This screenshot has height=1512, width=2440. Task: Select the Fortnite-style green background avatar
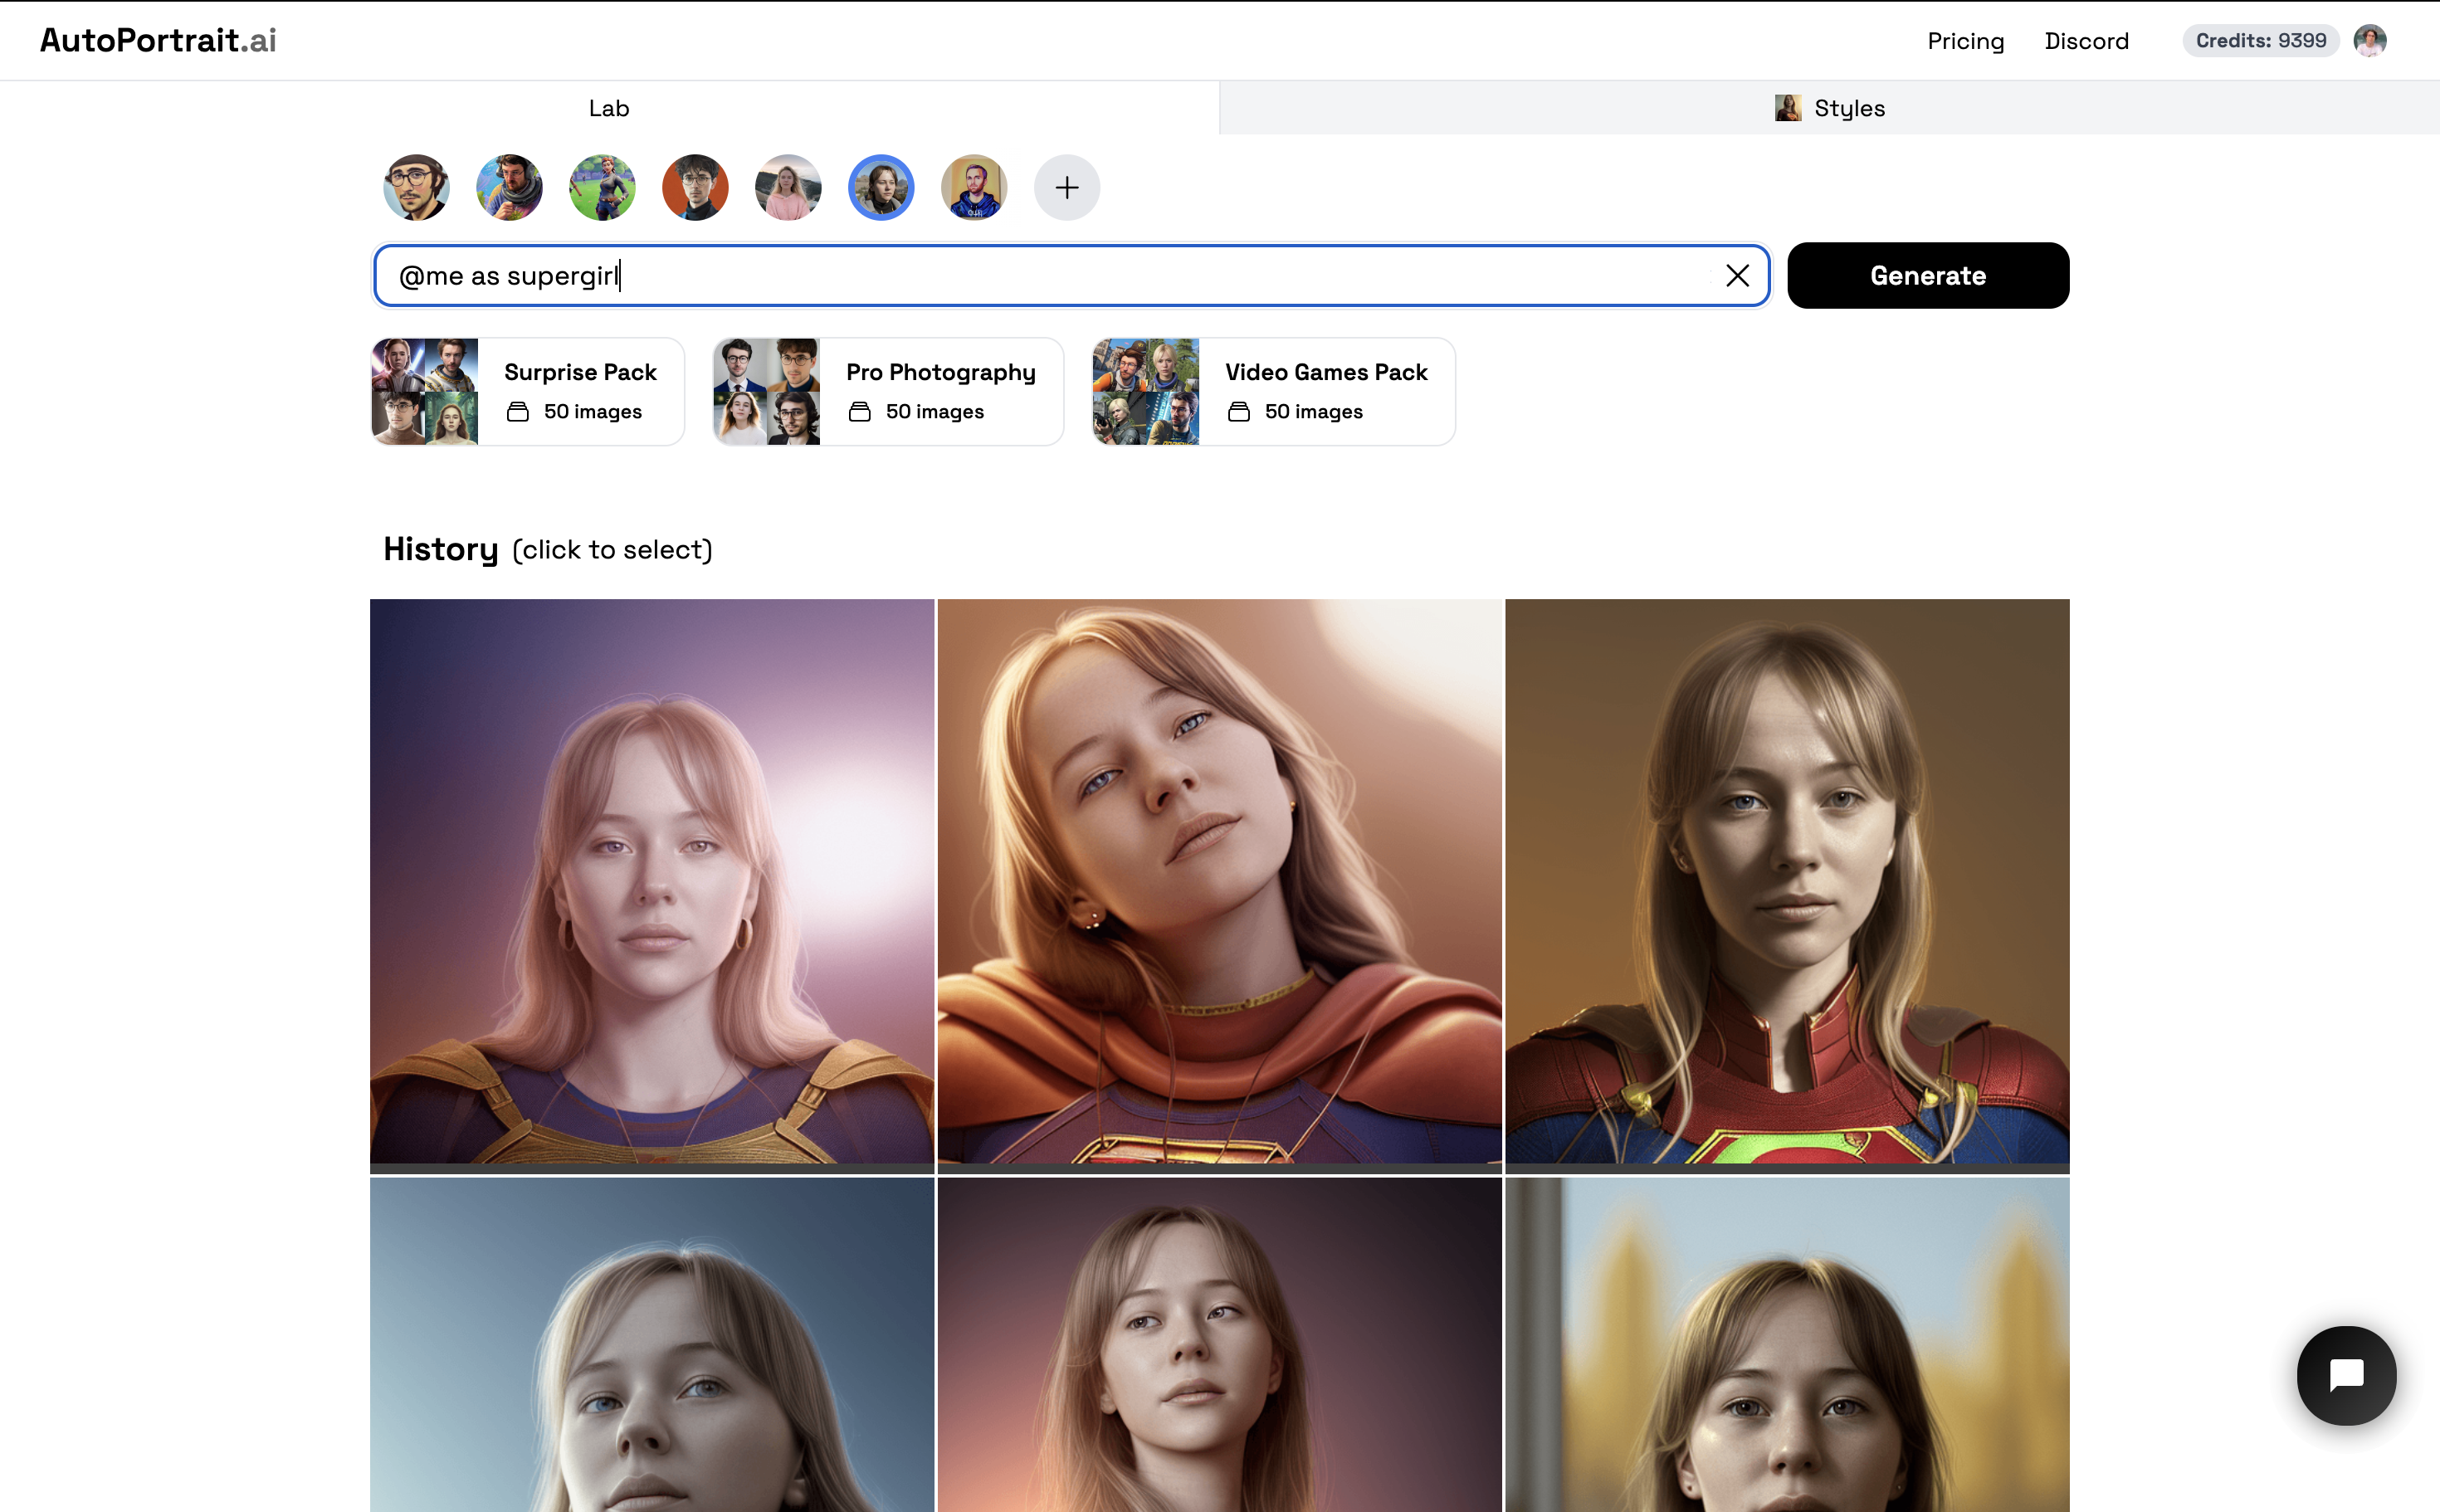(x=602, y=187)
